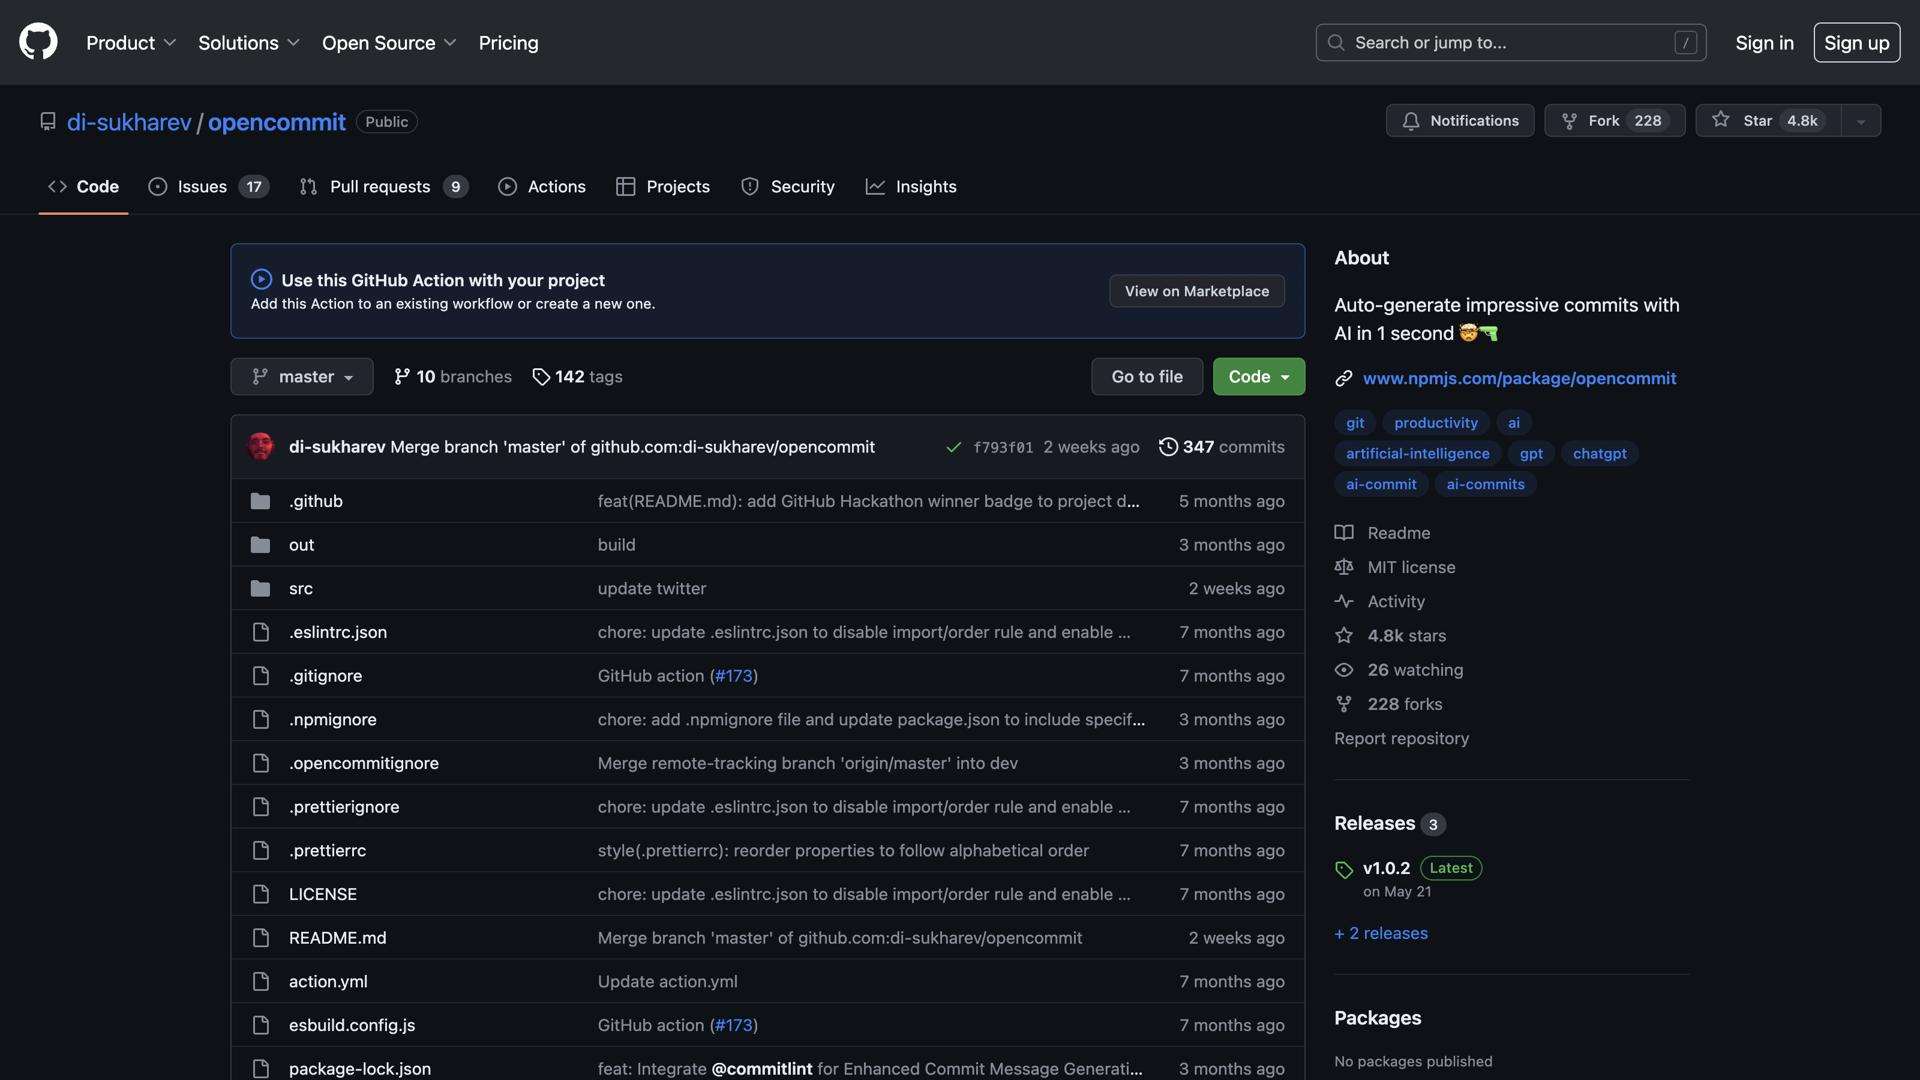1920x1080 pixels.
Task: Click the watching eye icon
Action: (1343, 669)
